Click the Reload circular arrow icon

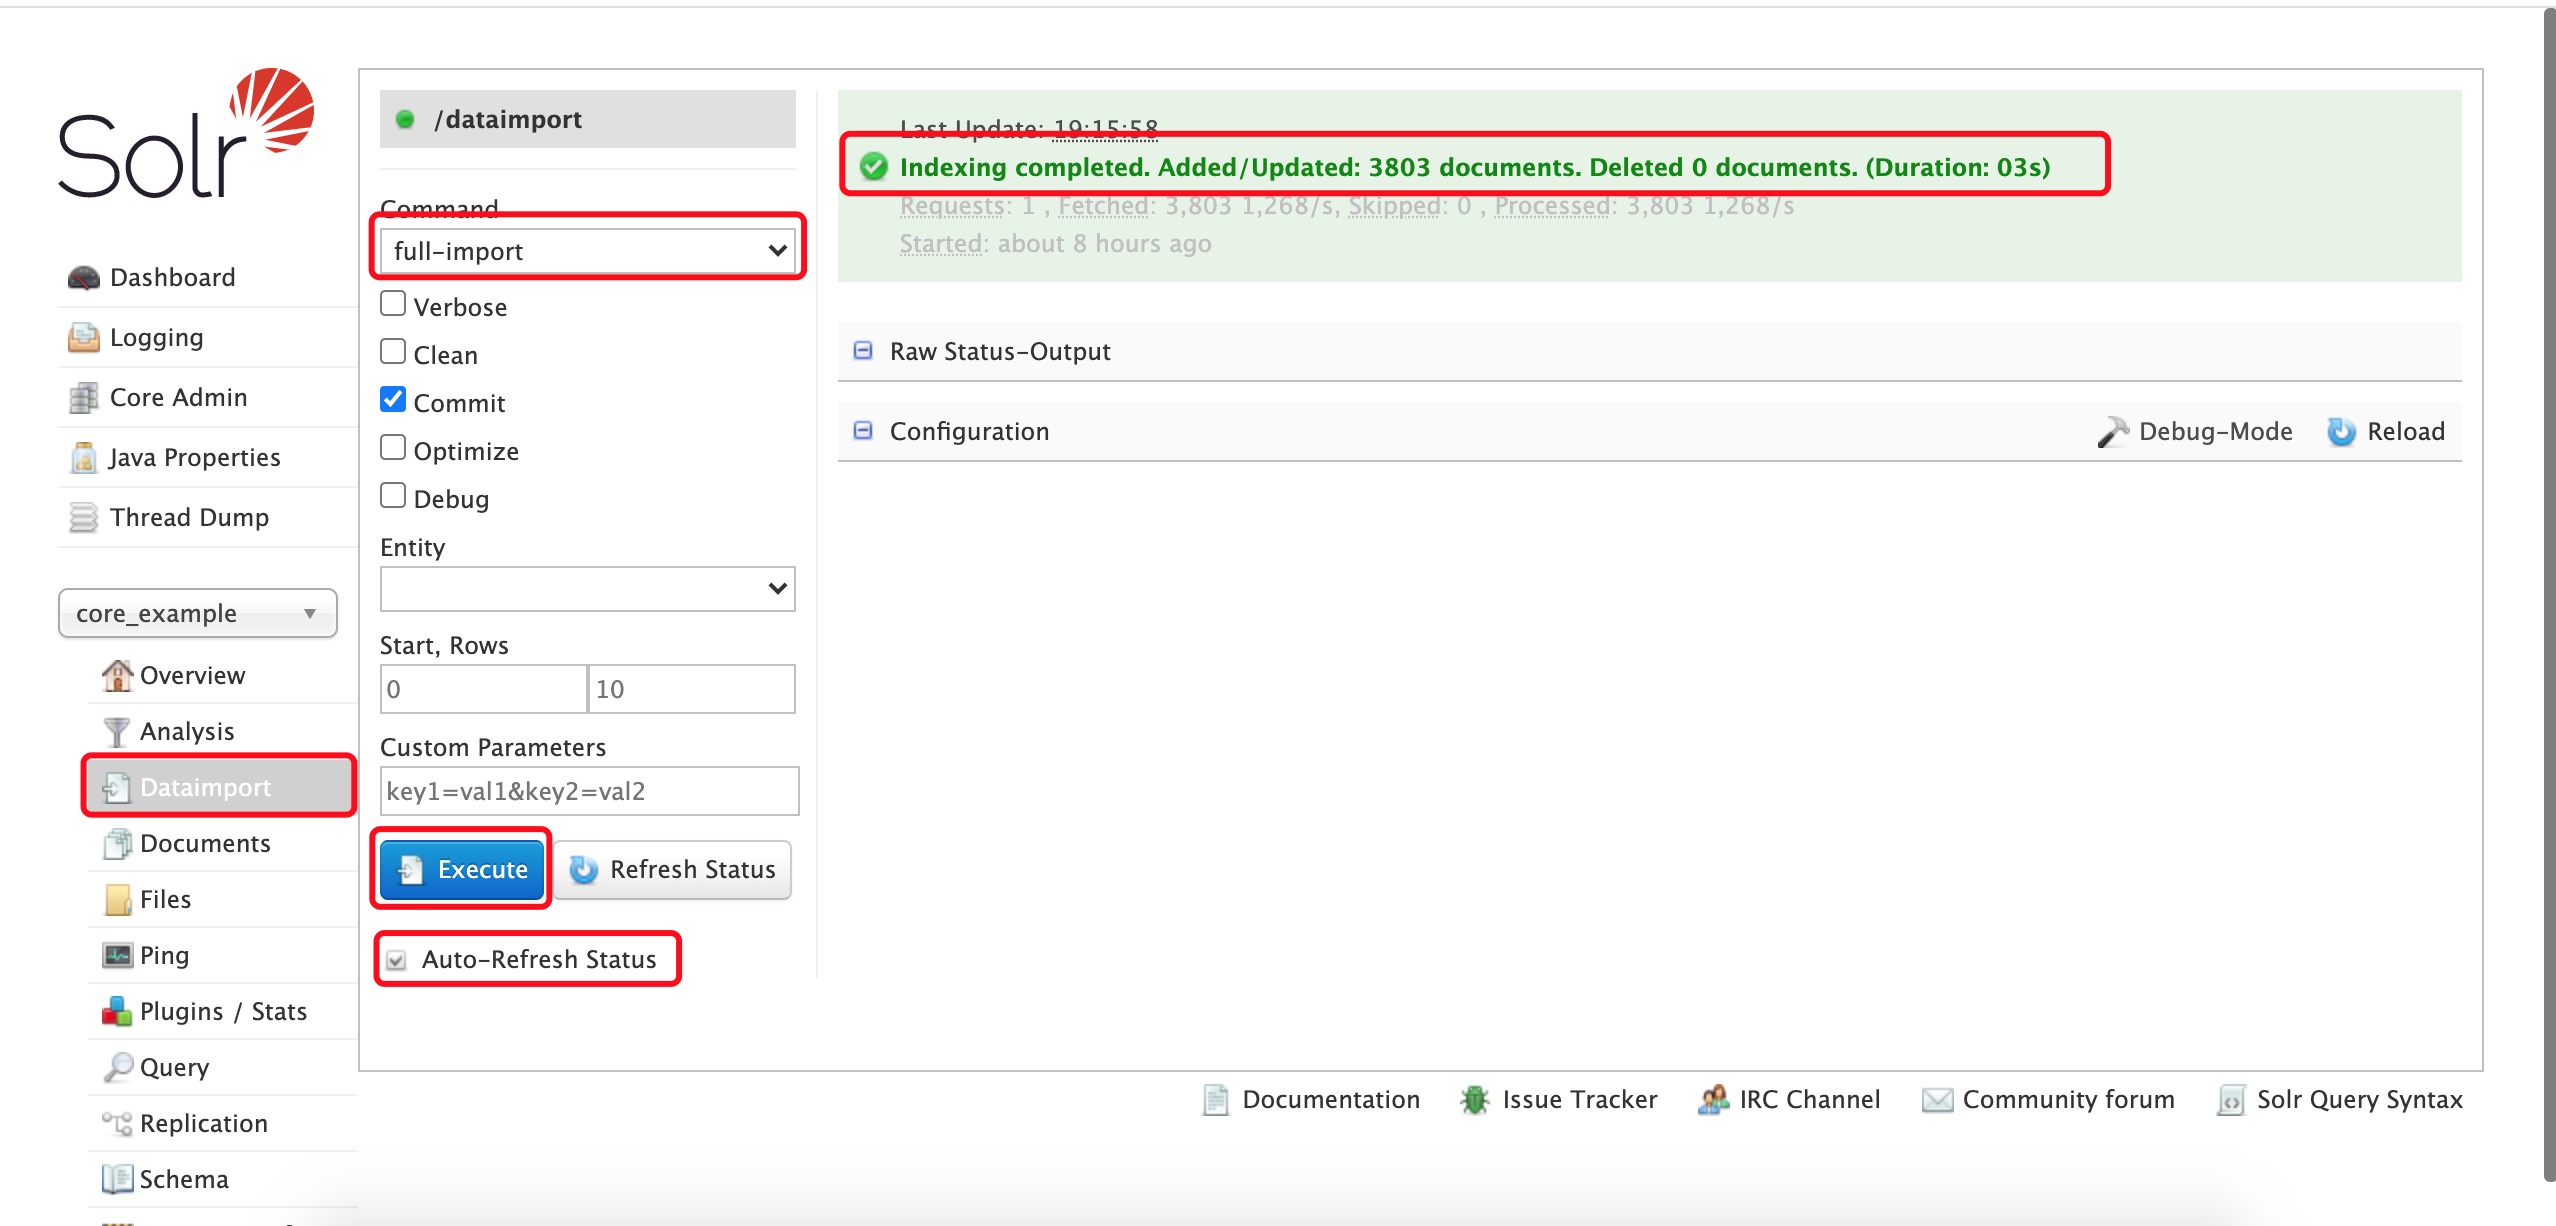(x=2341, y=432)
